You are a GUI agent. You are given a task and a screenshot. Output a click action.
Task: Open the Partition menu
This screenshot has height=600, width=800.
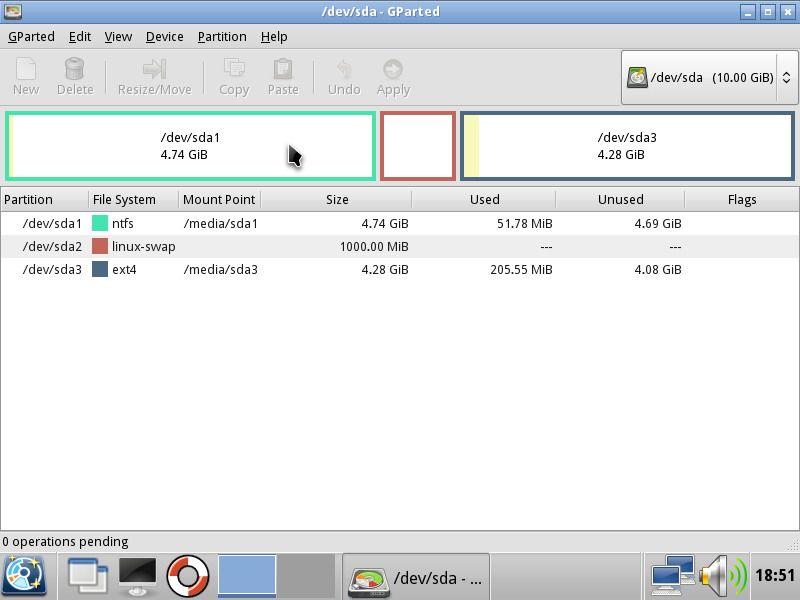222,37
